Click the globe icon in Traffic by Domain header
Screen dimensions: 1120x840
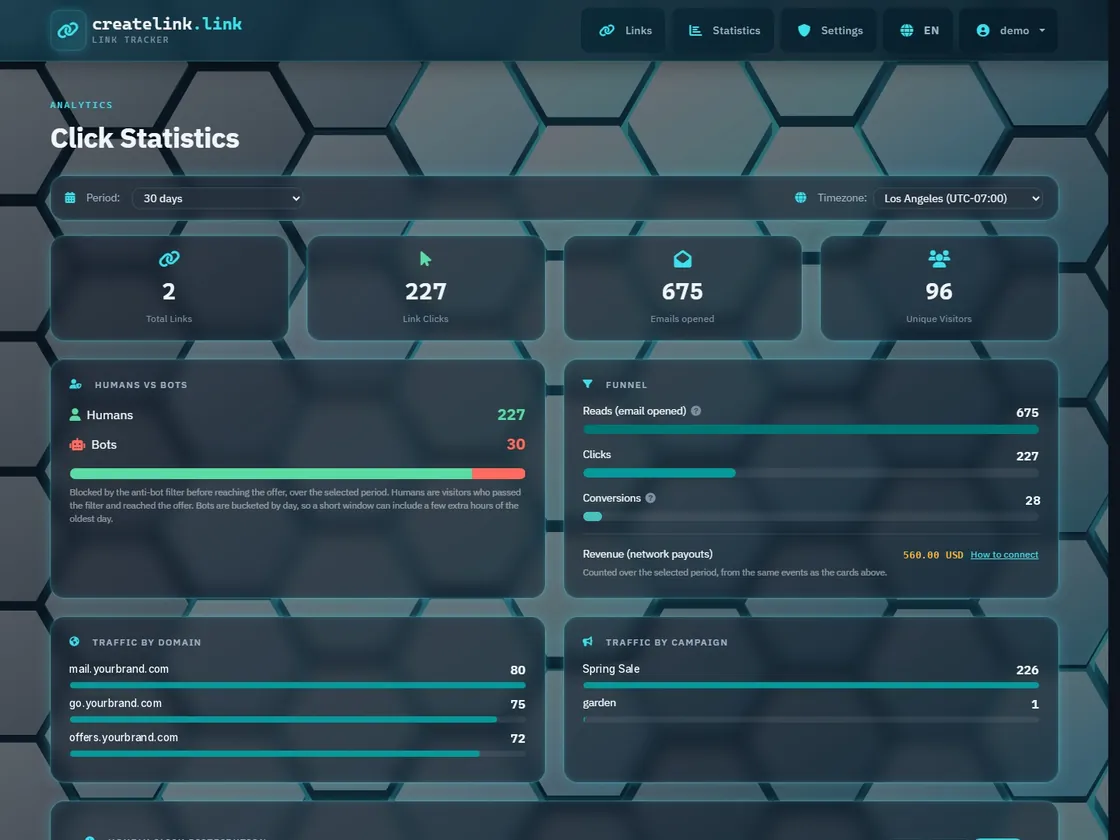coord(74,641)
